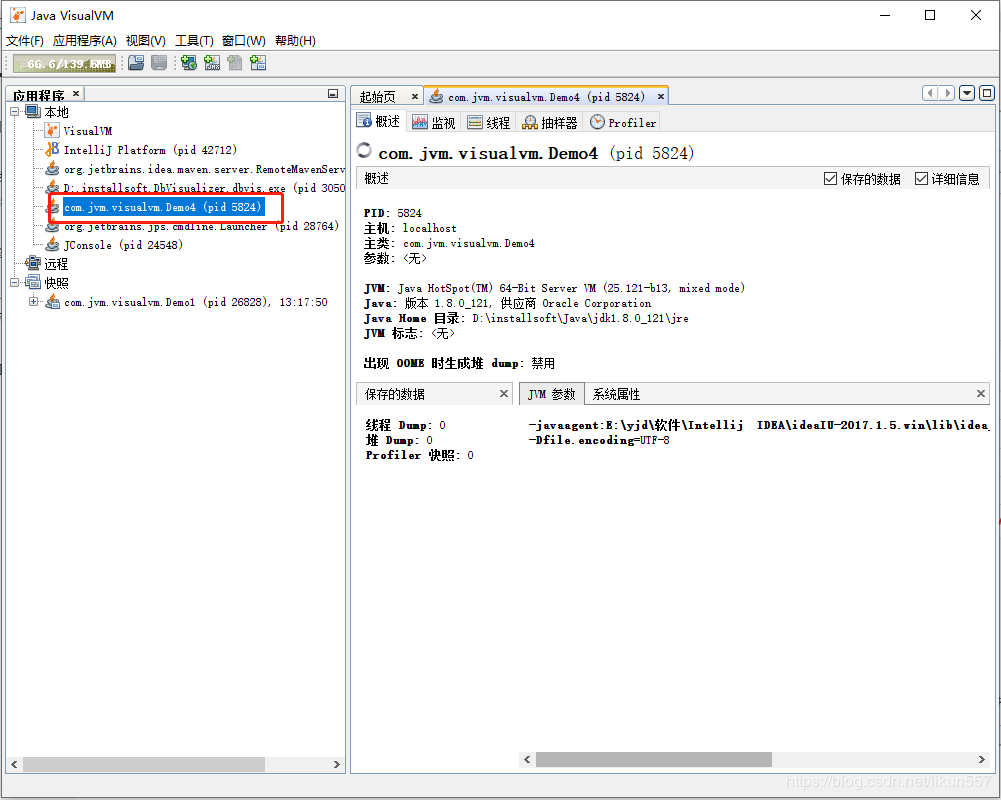Open the 文件(F) menu

click(25, 41)
